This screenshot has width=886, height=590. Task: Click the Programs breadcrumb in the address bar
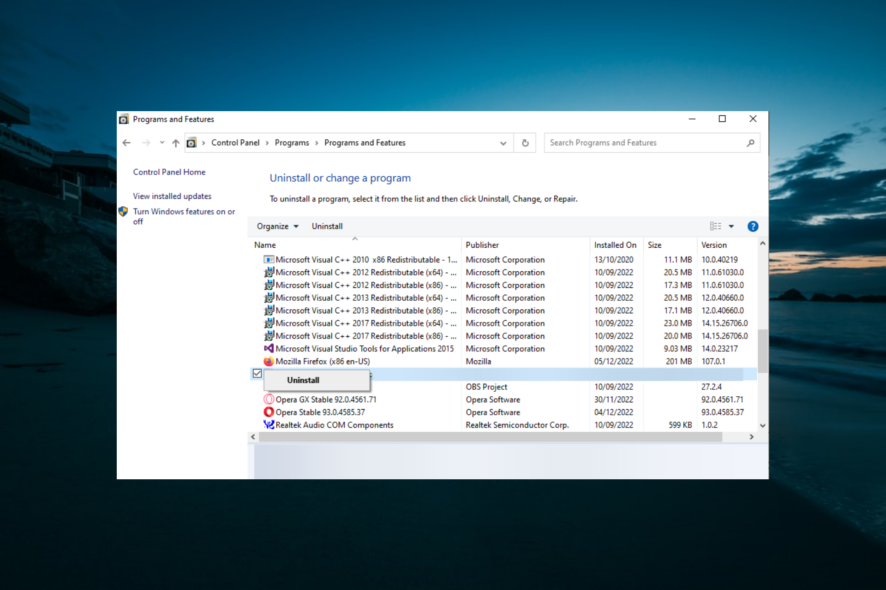(292, 143)
